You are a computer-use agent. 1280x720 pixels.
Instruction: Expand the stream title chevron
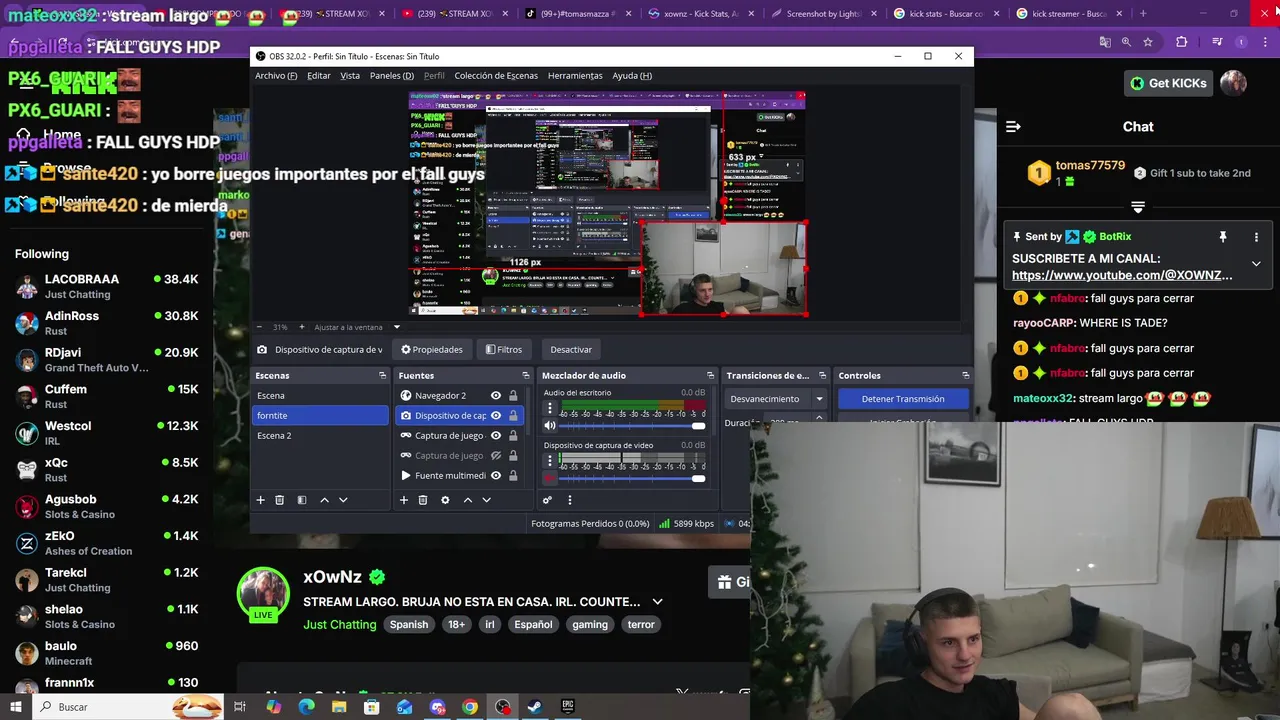657,601
